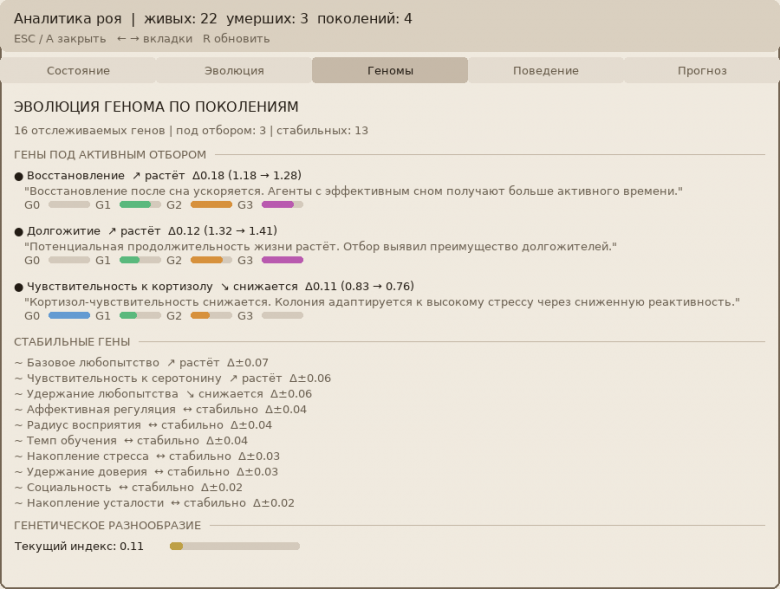
Task: Select the Социальность row
Action: pos(128,488)
